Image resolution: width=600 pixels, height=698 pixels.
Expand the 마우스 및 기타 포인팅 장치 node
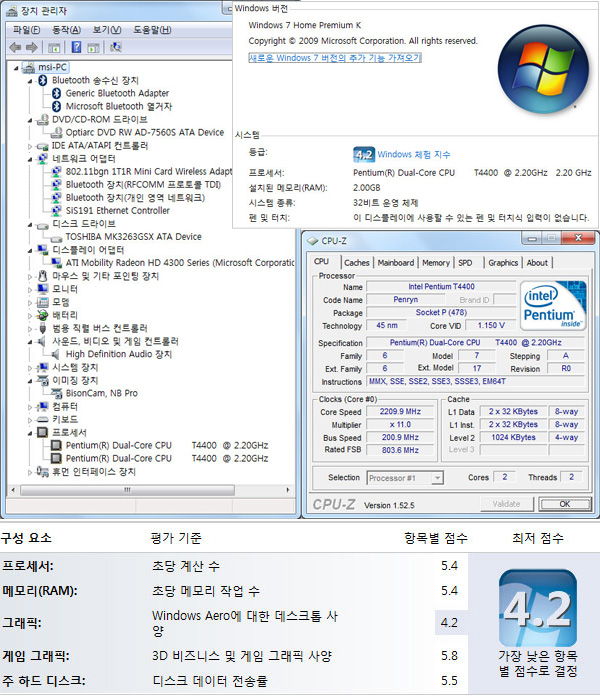pos(30,276)
